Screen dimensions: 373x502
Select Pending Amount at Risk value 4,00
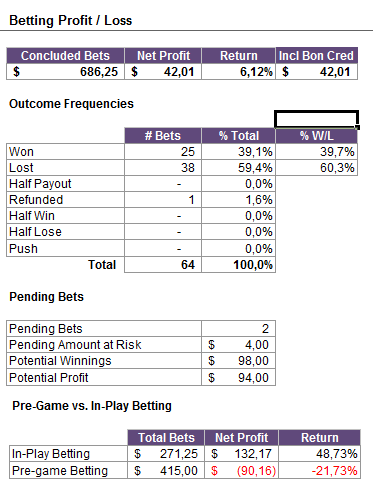pos(238,345)
